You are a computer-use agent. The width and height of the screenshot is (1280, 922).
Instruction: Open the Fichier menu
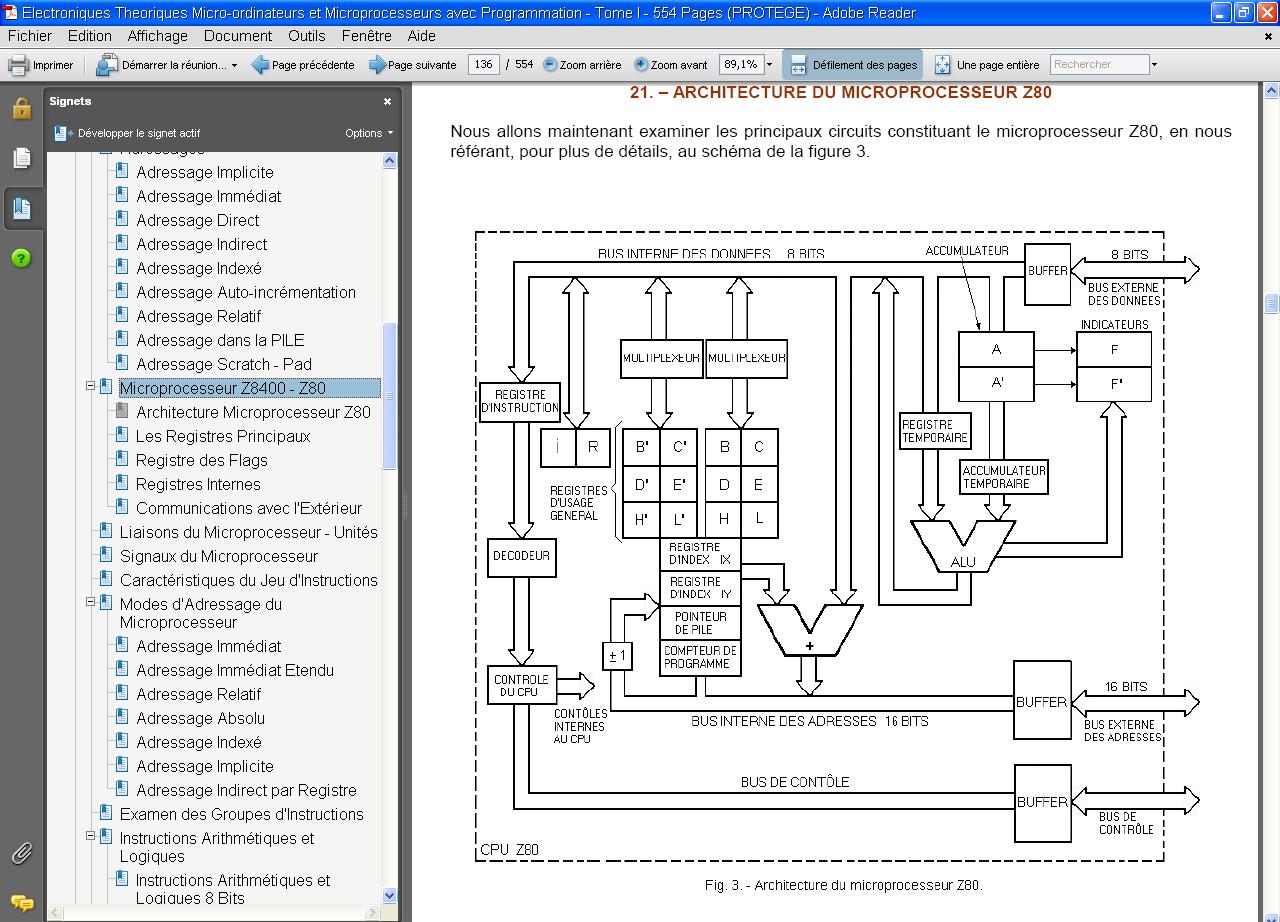click(30, 35)
